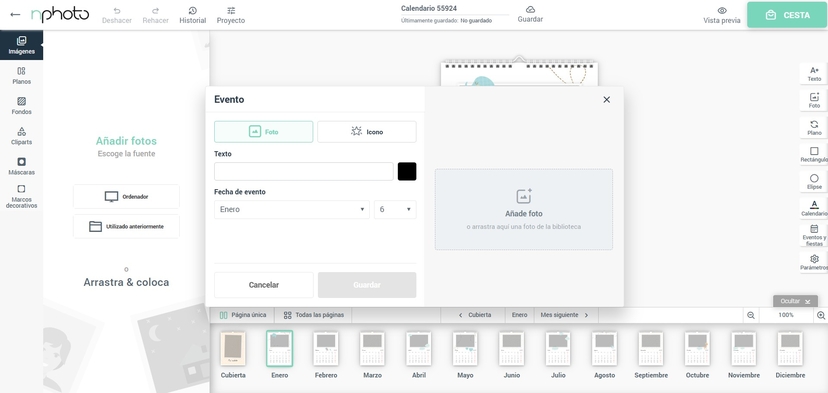Click the Enero label in page navigation
Image resolution: width=828 pixels, height=393 pixels.
click(520, 315)
